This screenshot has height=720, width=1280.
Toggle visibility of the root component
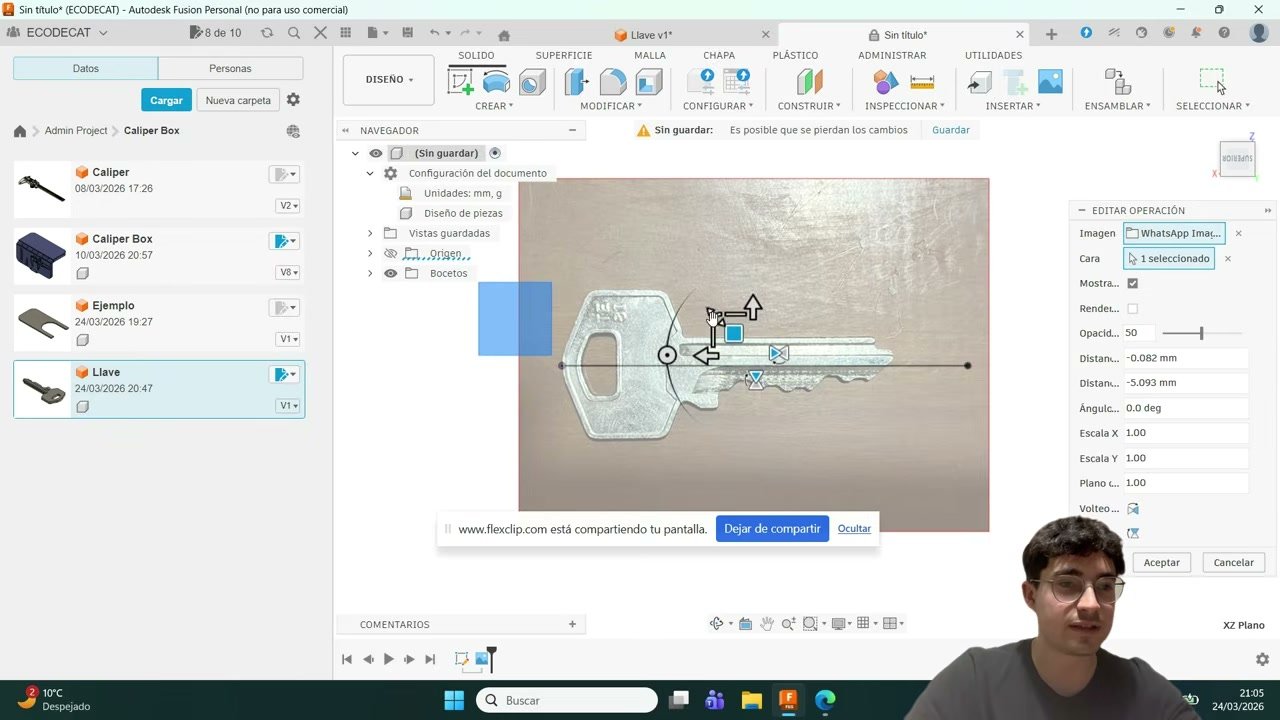(376, 153)
